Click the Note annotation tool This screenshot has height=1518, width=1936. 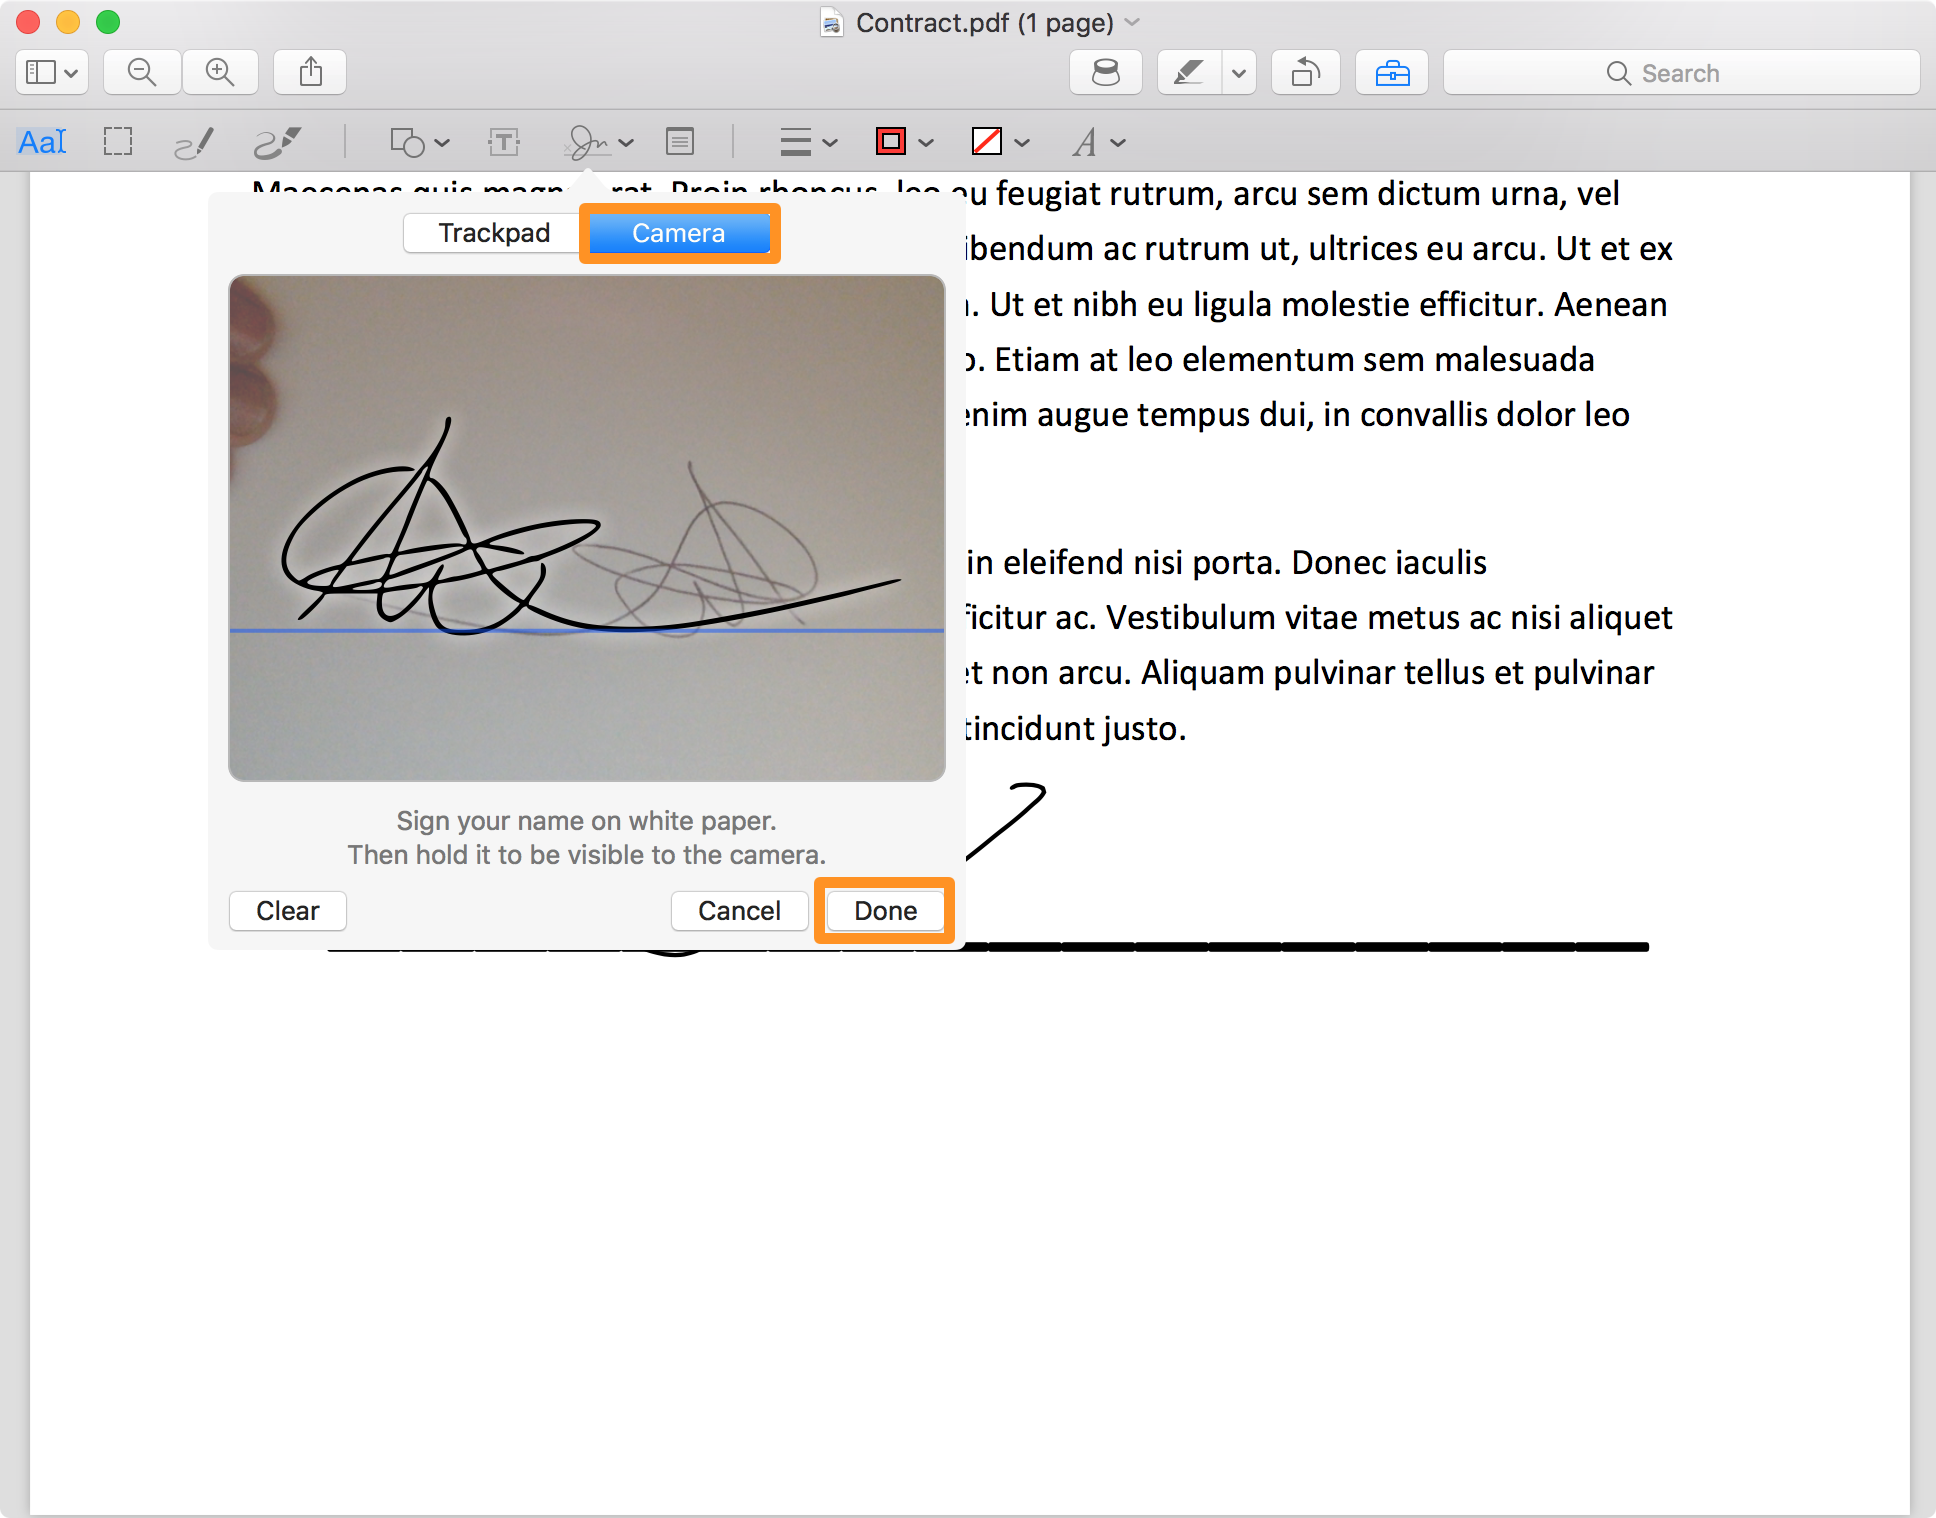[x=680, y=142]
